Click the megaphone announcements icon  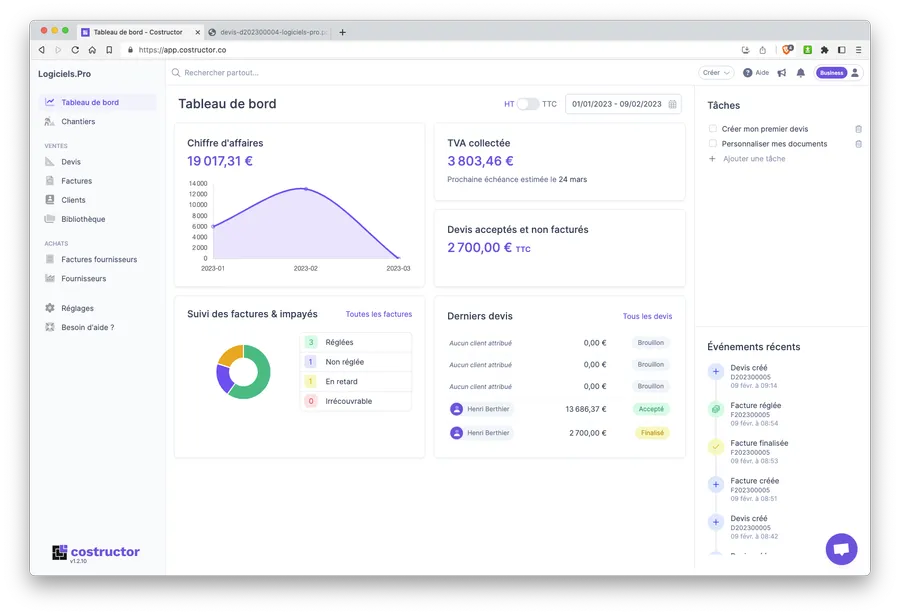pos(782,73)
